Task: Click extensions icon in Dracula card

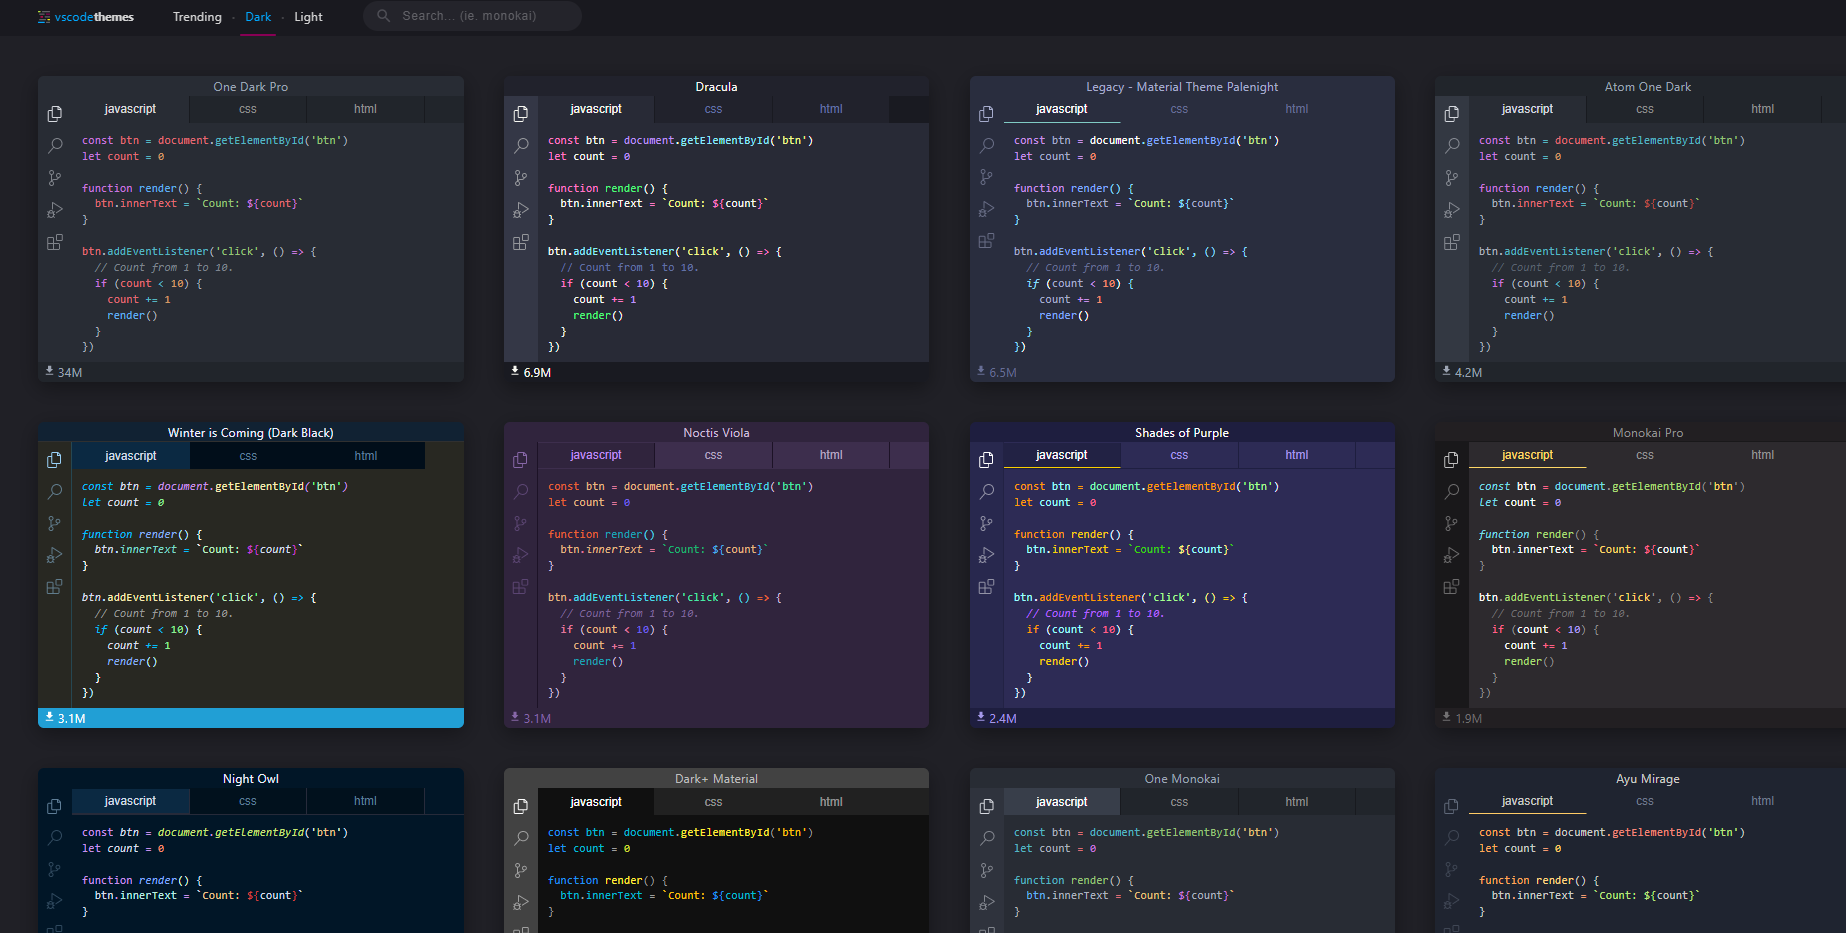Action: click(x=521, y=242)
